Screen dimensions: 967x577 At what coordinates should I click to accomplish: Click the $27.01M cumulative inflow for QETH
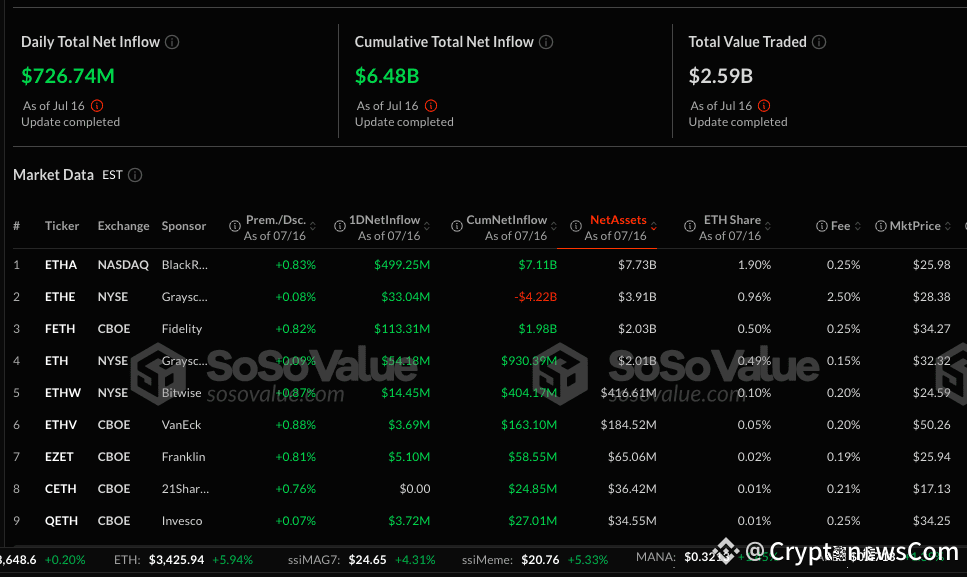click(x=532, y=522)
